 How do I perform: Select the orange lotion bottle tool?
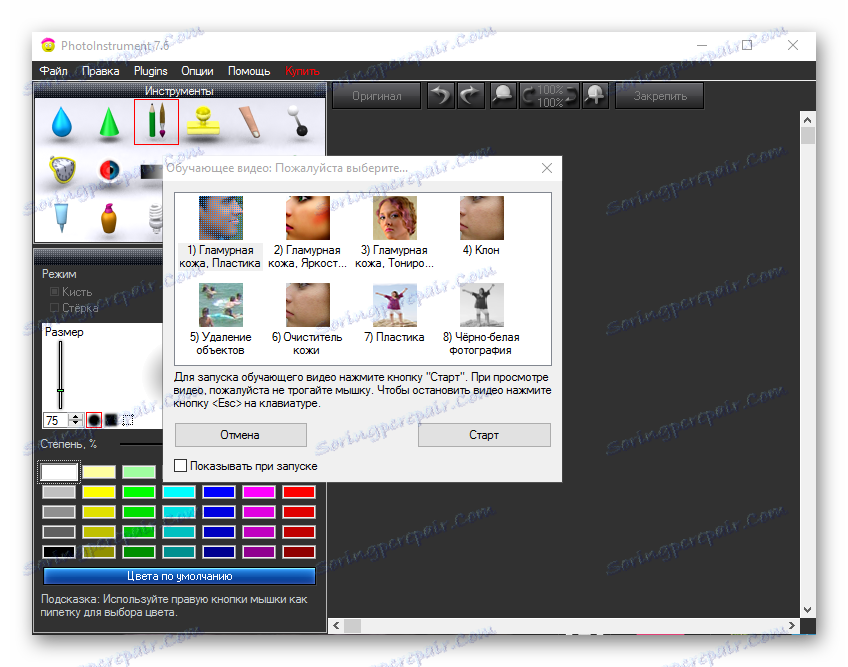pyautogui.click(x=109, y=218)
